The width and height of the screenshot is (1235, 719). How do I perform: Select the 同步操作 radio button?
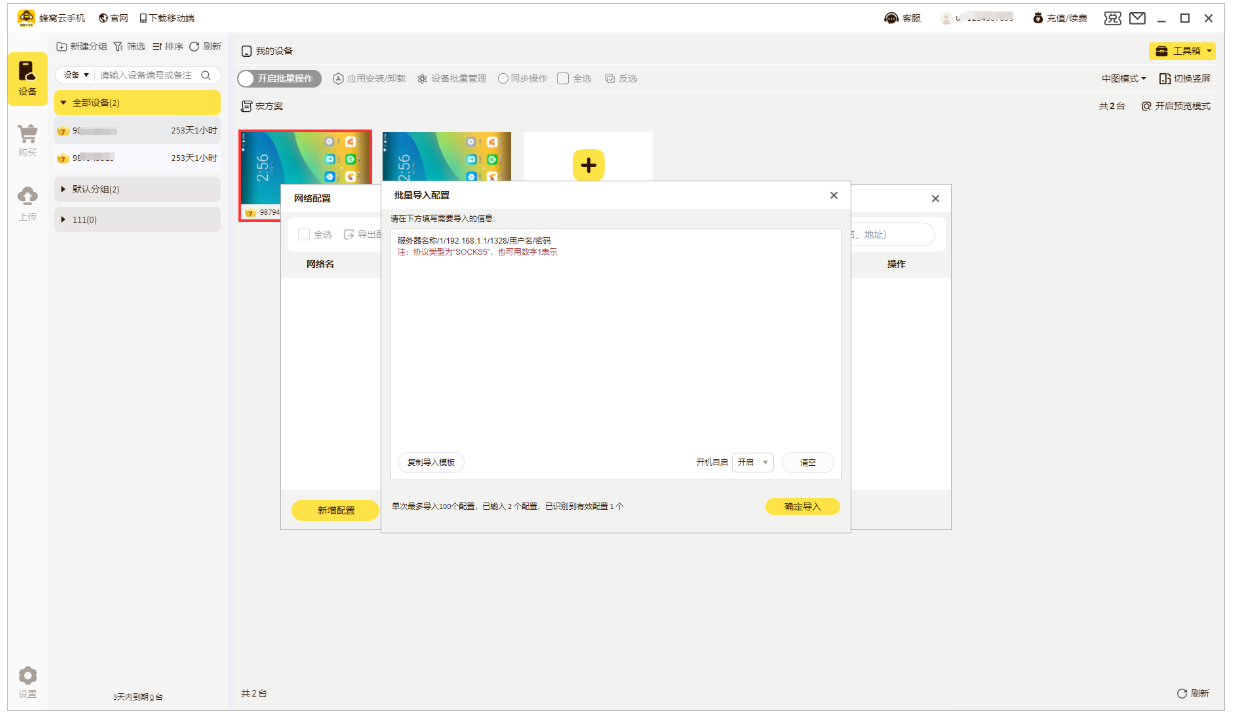503,79
